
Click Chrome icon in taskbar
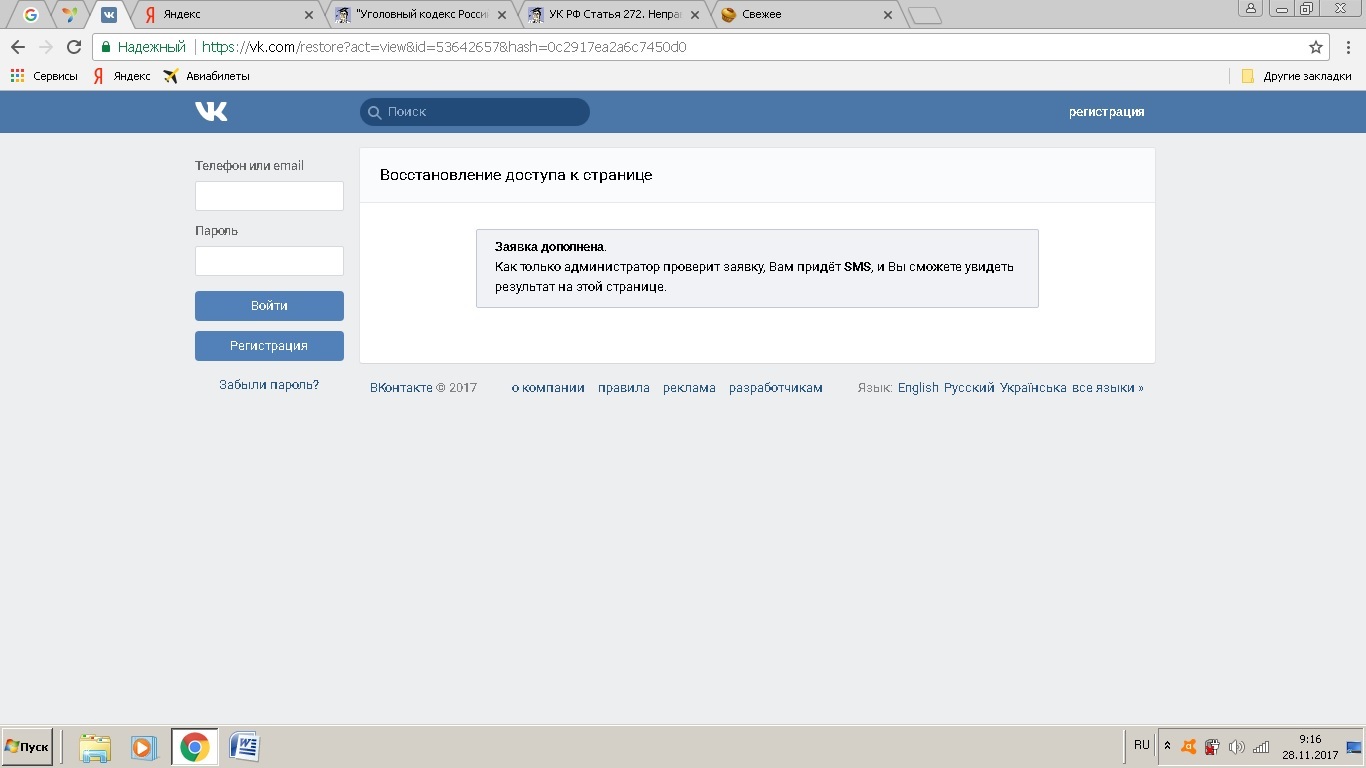click(x=195, y=747)
